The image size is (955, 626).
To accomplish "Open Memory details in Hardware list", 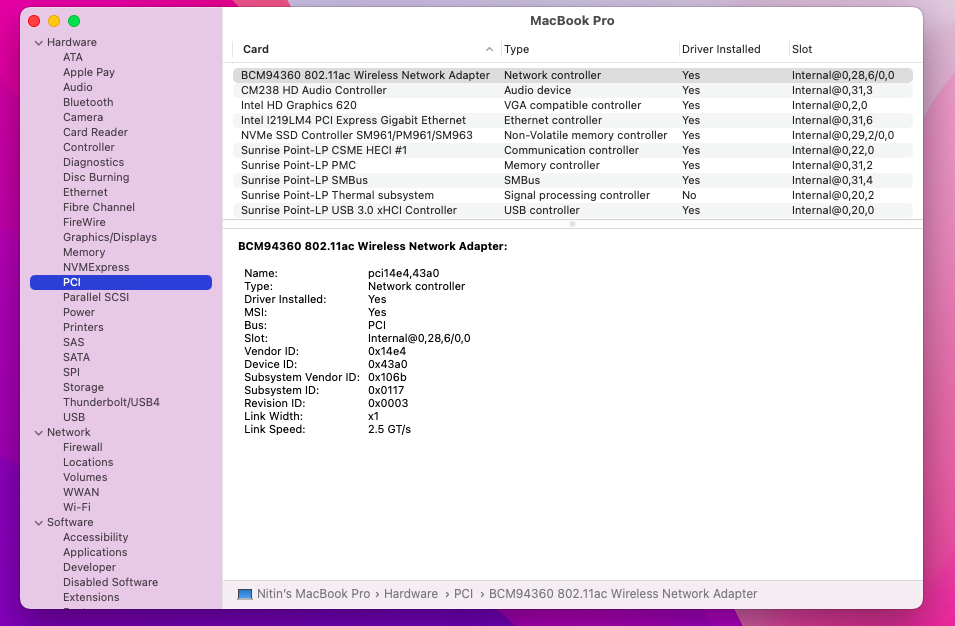I will [x=84, y=252].
